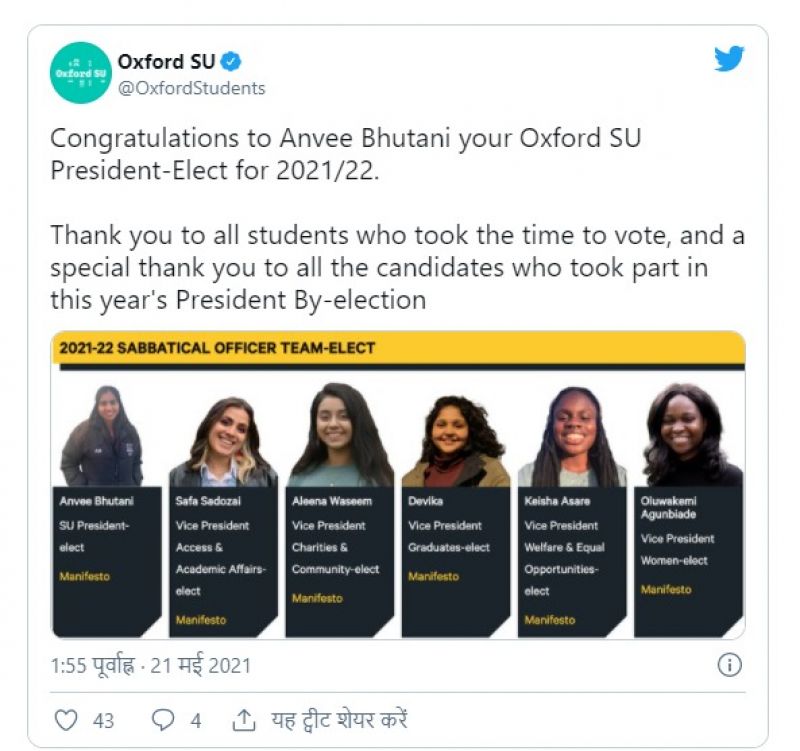Screen dimensions: 800x751
Task: Open the tweet info icon
Action: point(730,665)
